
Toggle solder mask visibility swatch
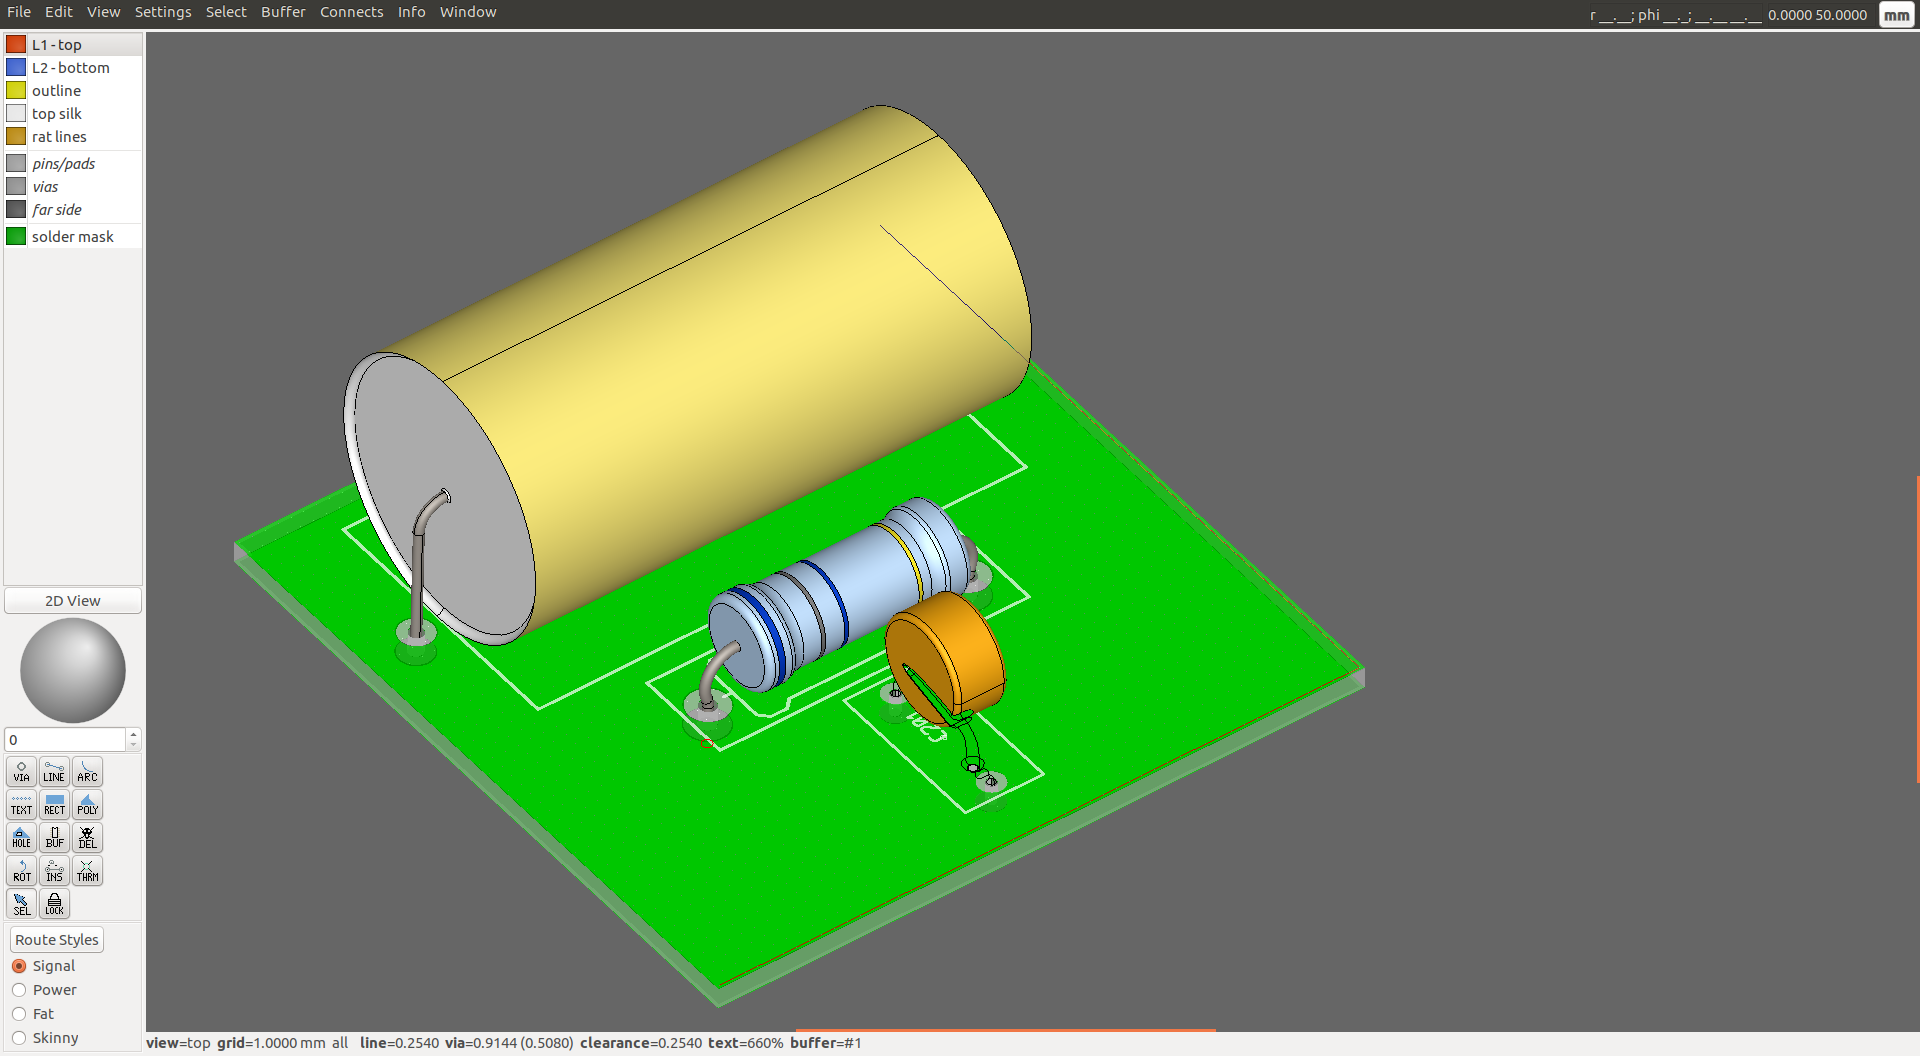click(16, 236)
